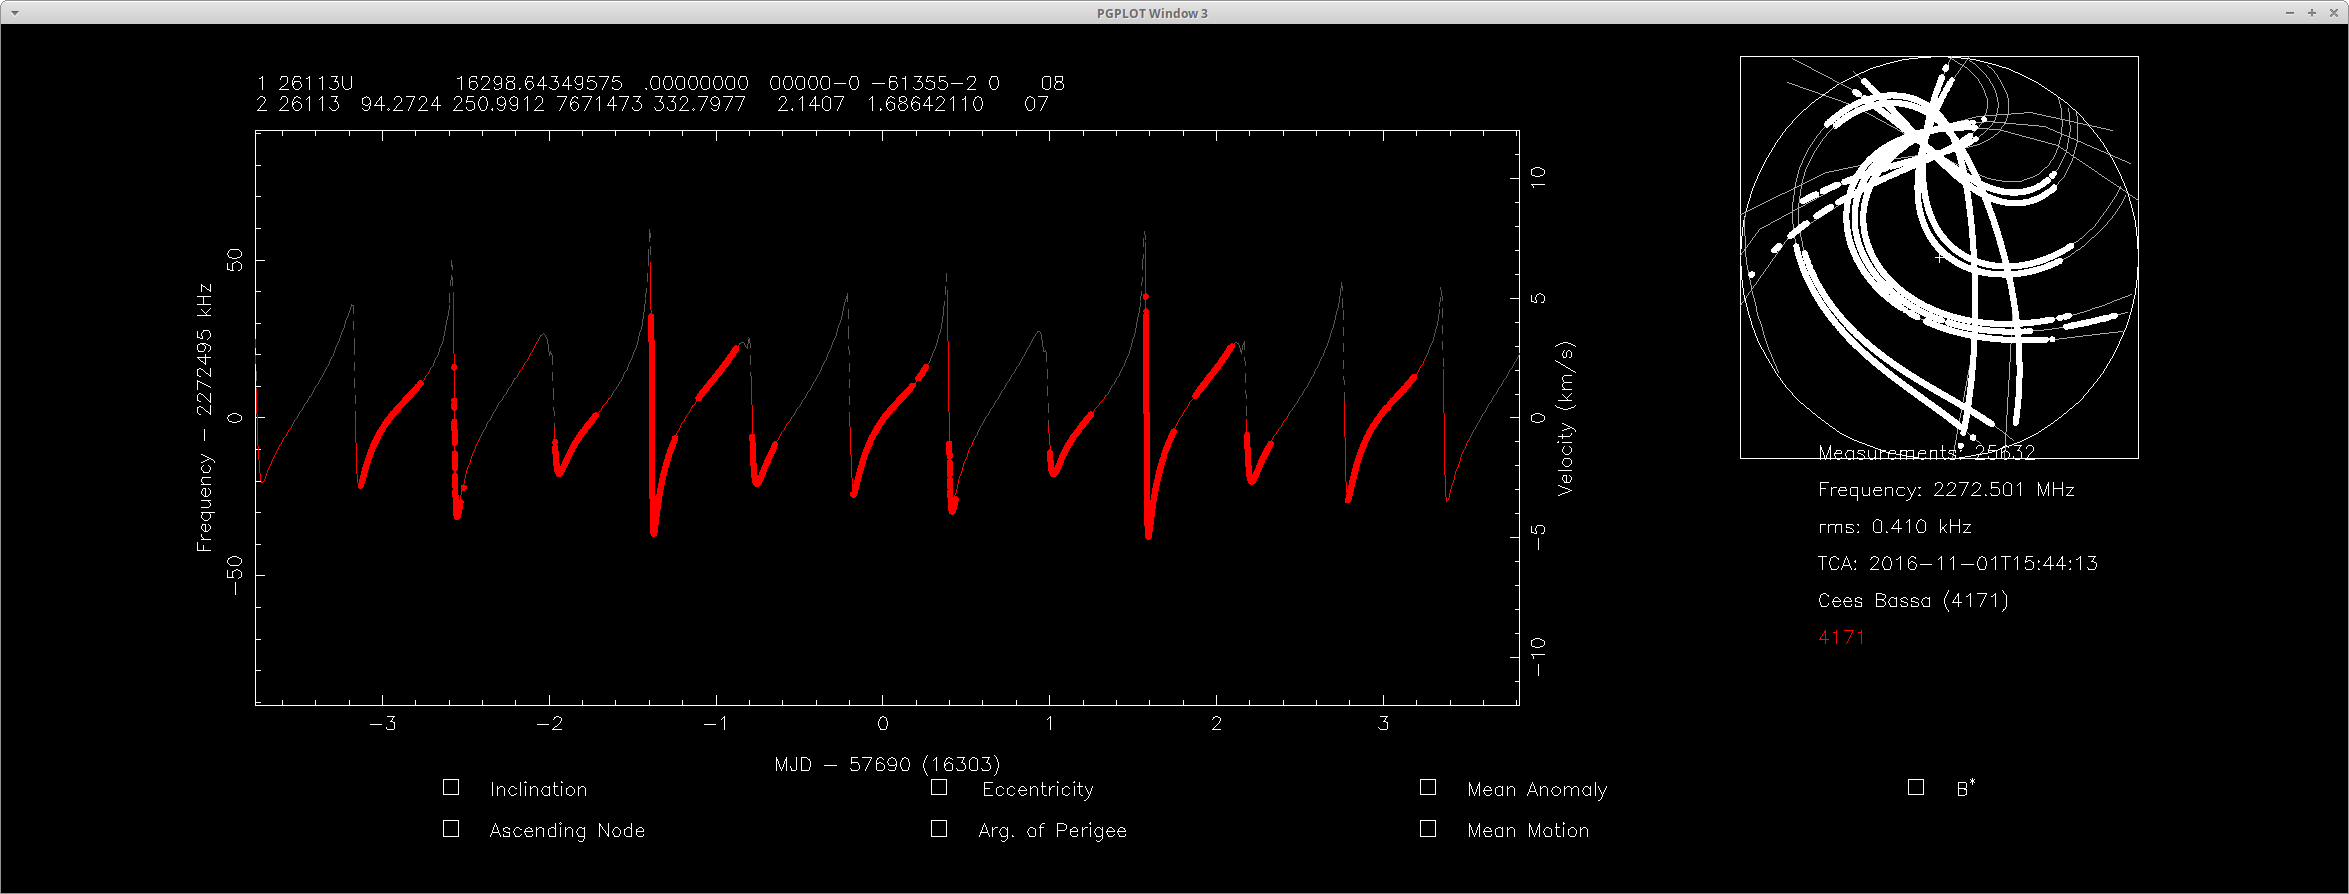Click the 3 tick label on MJD axis
2349x894 pixels.
click(x=1384, y=724)
